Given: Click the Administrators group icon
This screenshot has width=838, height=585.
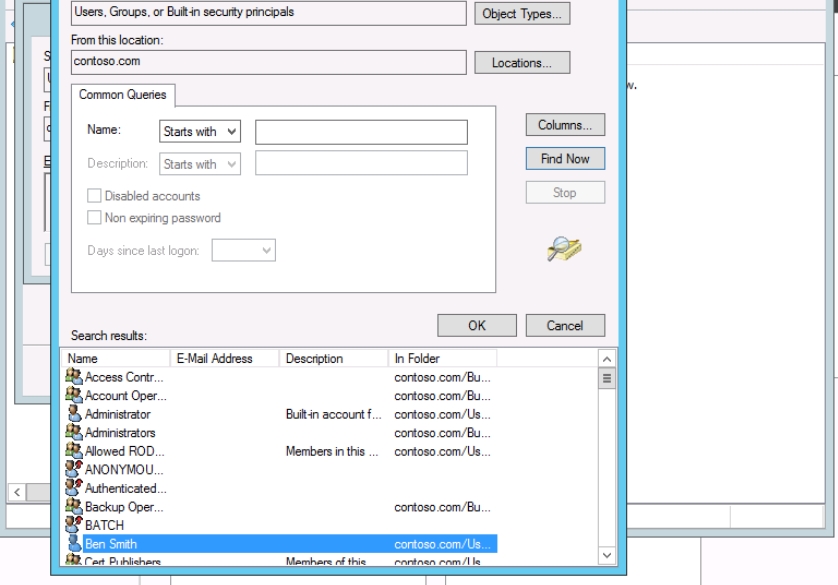Looking at the screenshot, I should (74, 433).
